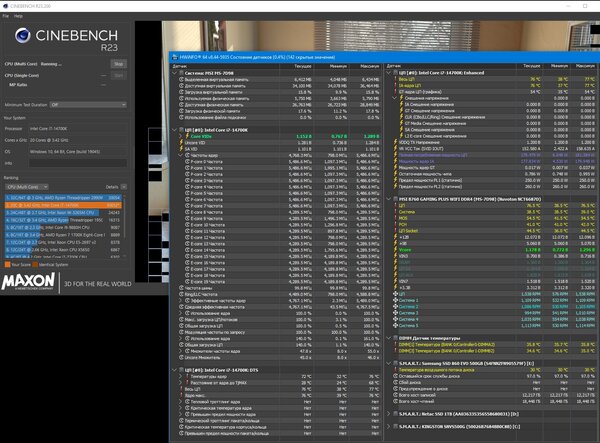Expand the Core VIDs sensor row
The height and width of the screenshot is (443, 600).
181,136
